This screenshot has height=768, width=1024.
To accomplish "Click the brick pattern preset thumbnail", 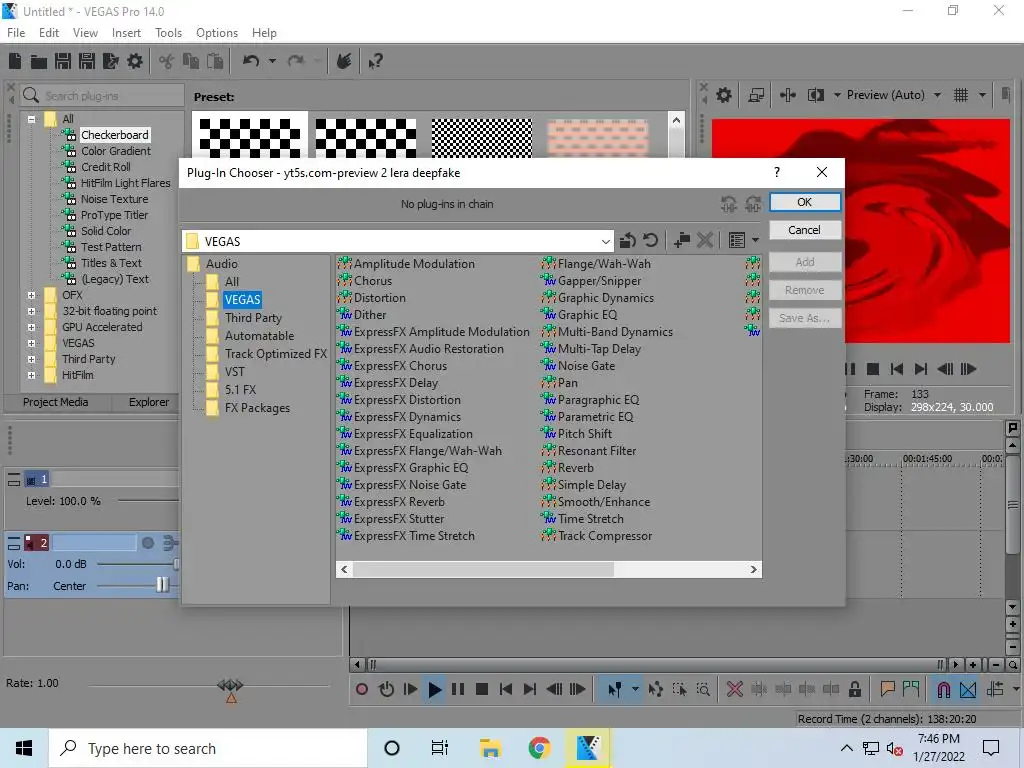I will coord(598,137).
